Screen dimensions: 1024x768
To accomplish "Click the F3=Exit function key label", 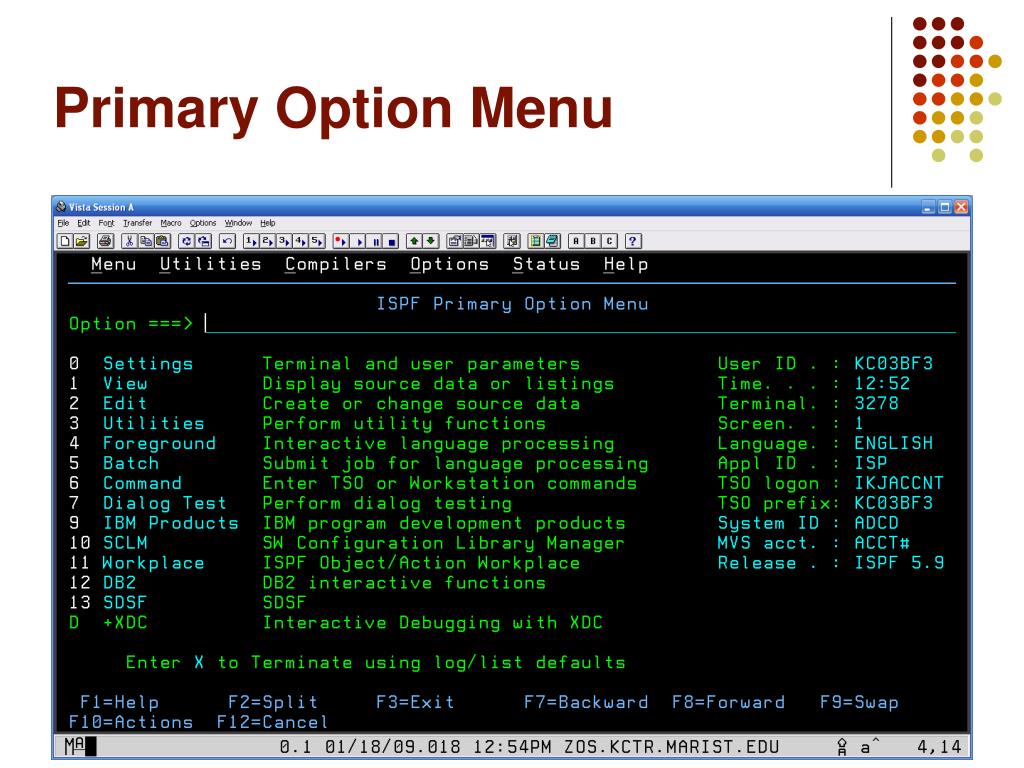I will click(415, 703).
